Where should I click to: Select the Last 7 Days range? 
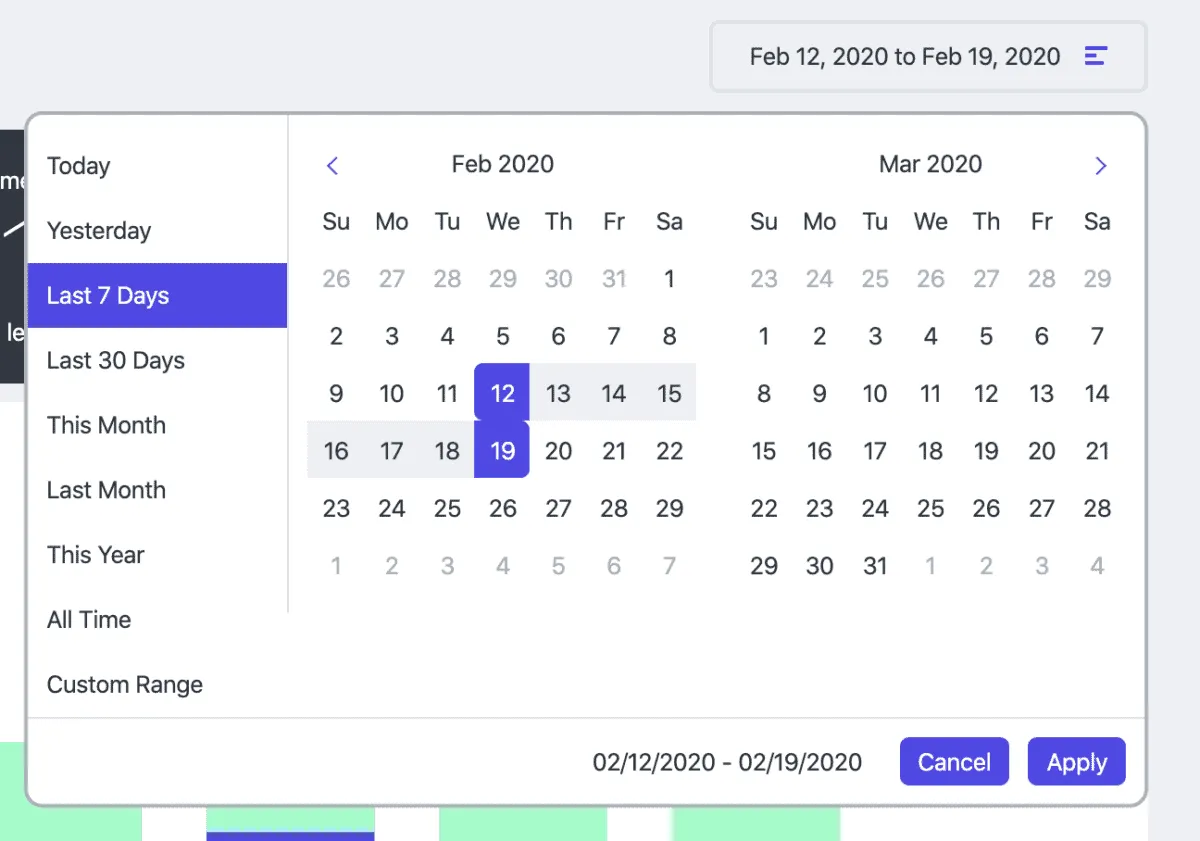(108, 296)
